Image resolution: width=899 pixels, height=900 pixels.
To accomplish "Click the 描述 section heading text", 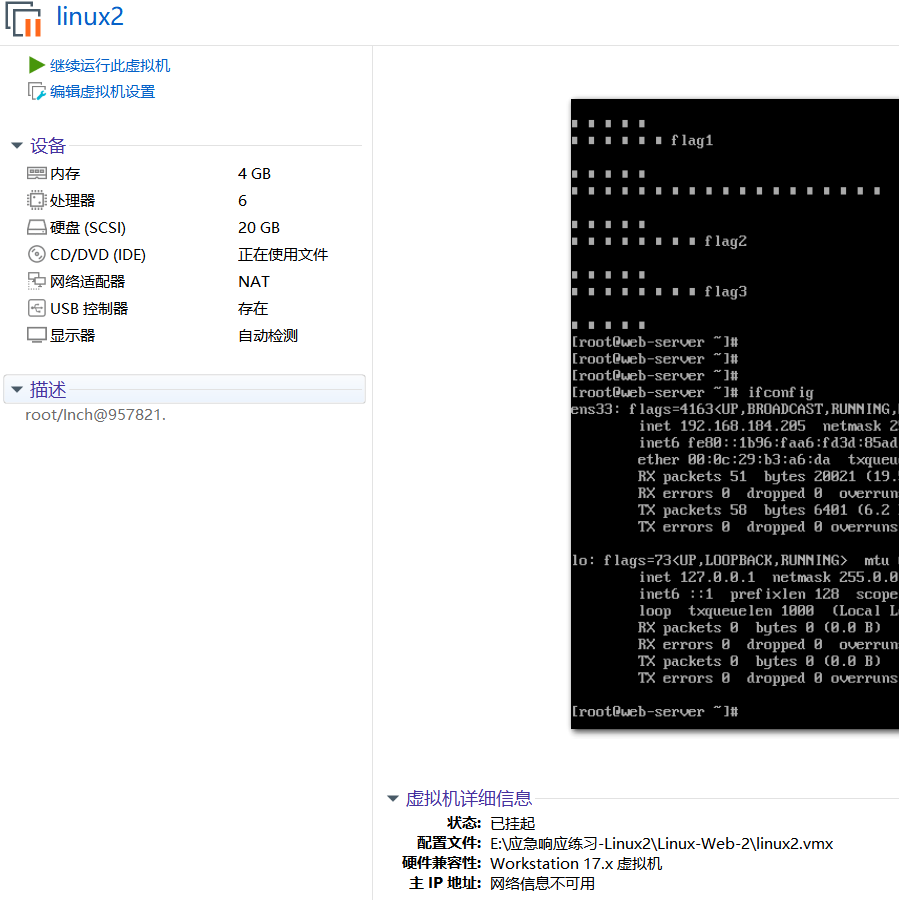I will (48, 389).
